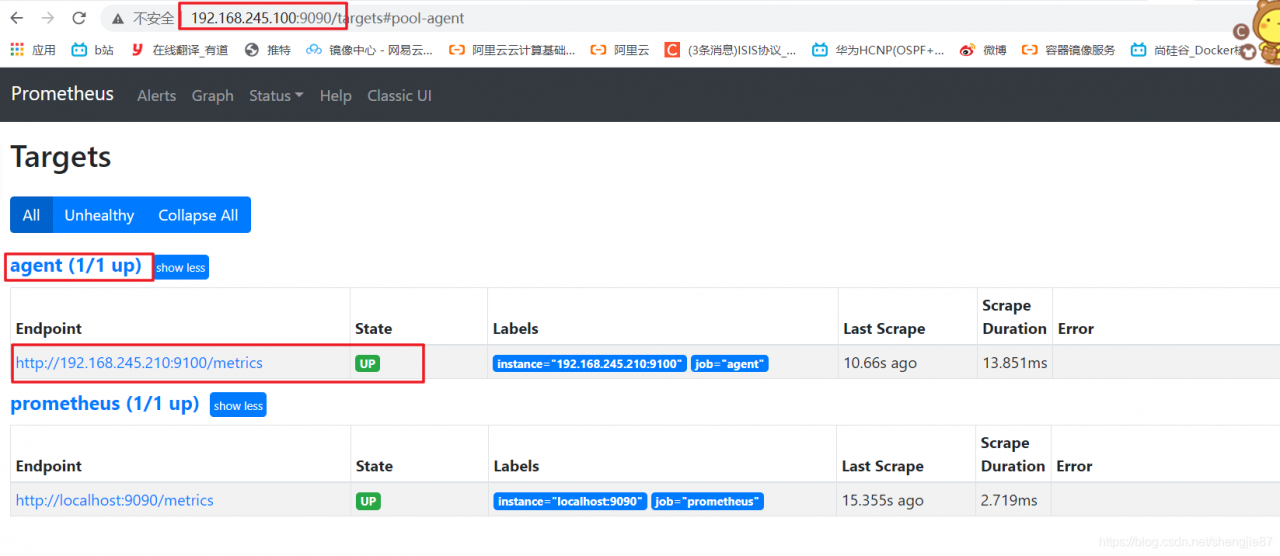Open the localhost:9090/metrics endpoint link
The image size is (1280, 556).
pyautogui.click(x=115, y=500)
